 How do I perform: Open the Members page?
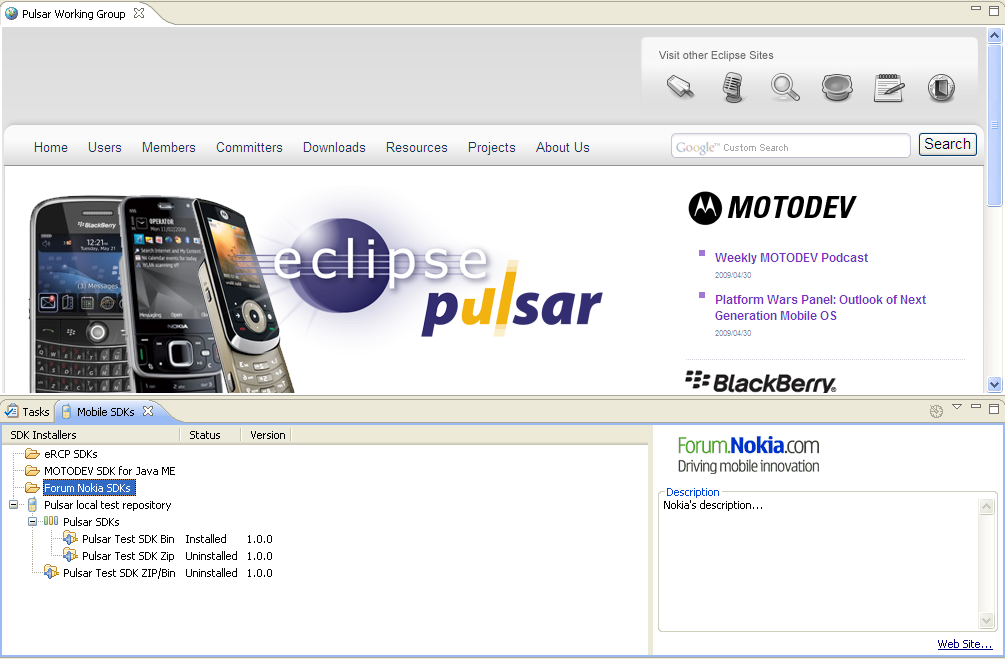coord(169,147)
